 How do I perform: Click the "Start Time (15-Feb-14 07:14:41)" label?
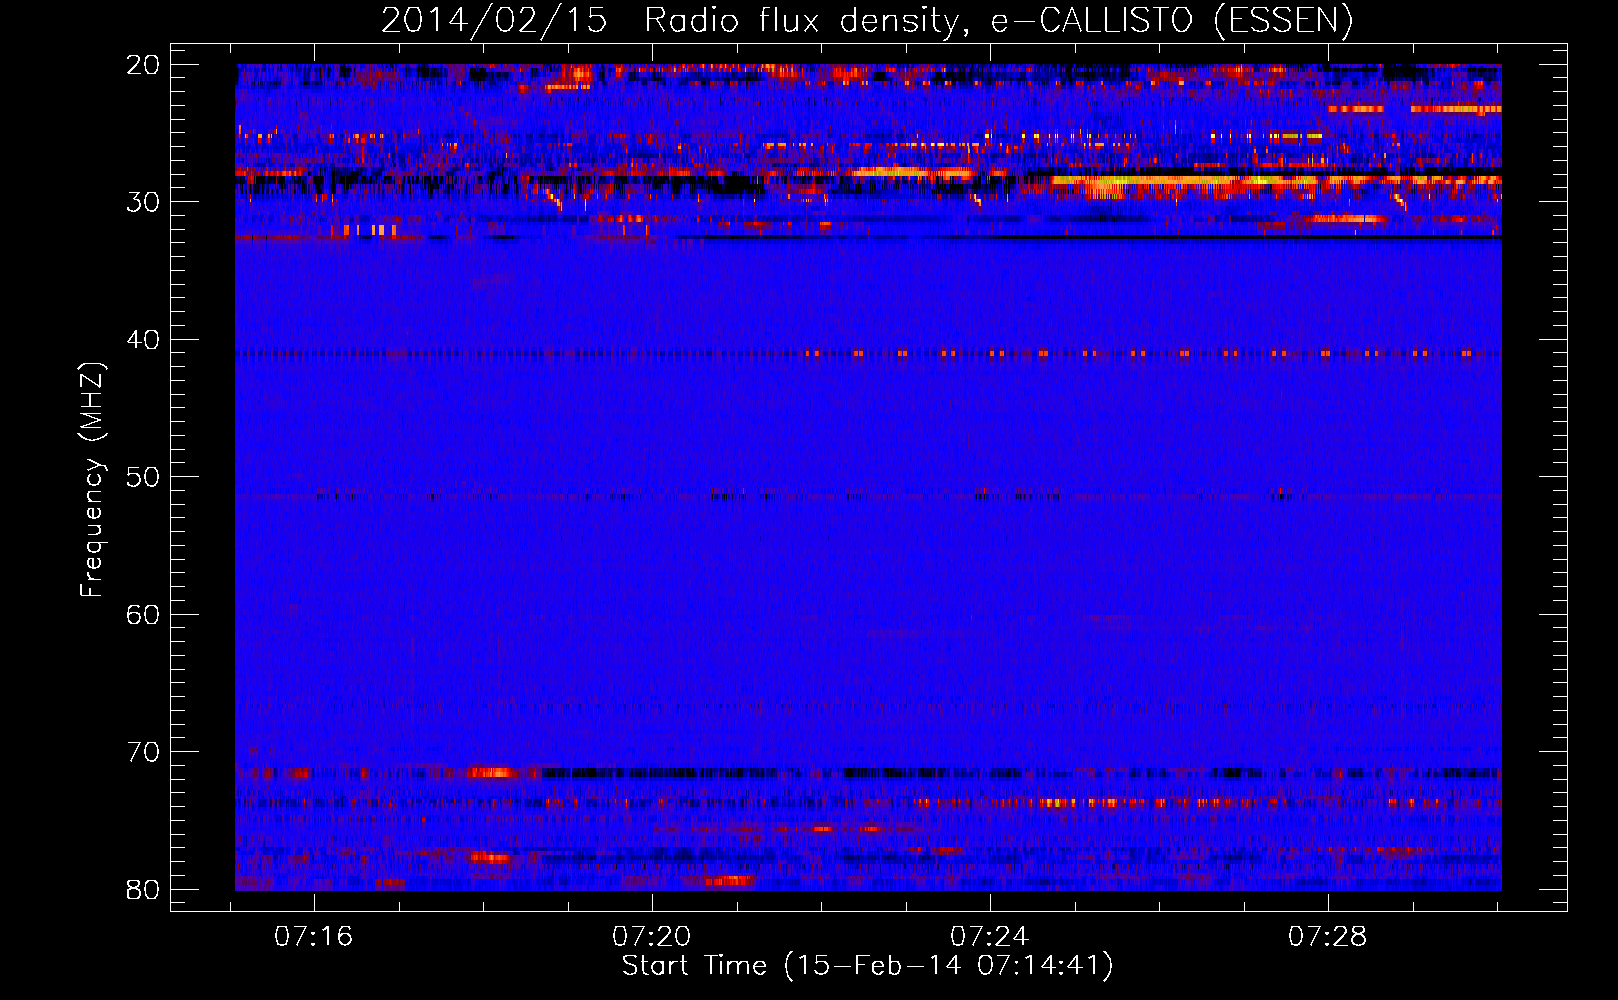pos(867,966)
